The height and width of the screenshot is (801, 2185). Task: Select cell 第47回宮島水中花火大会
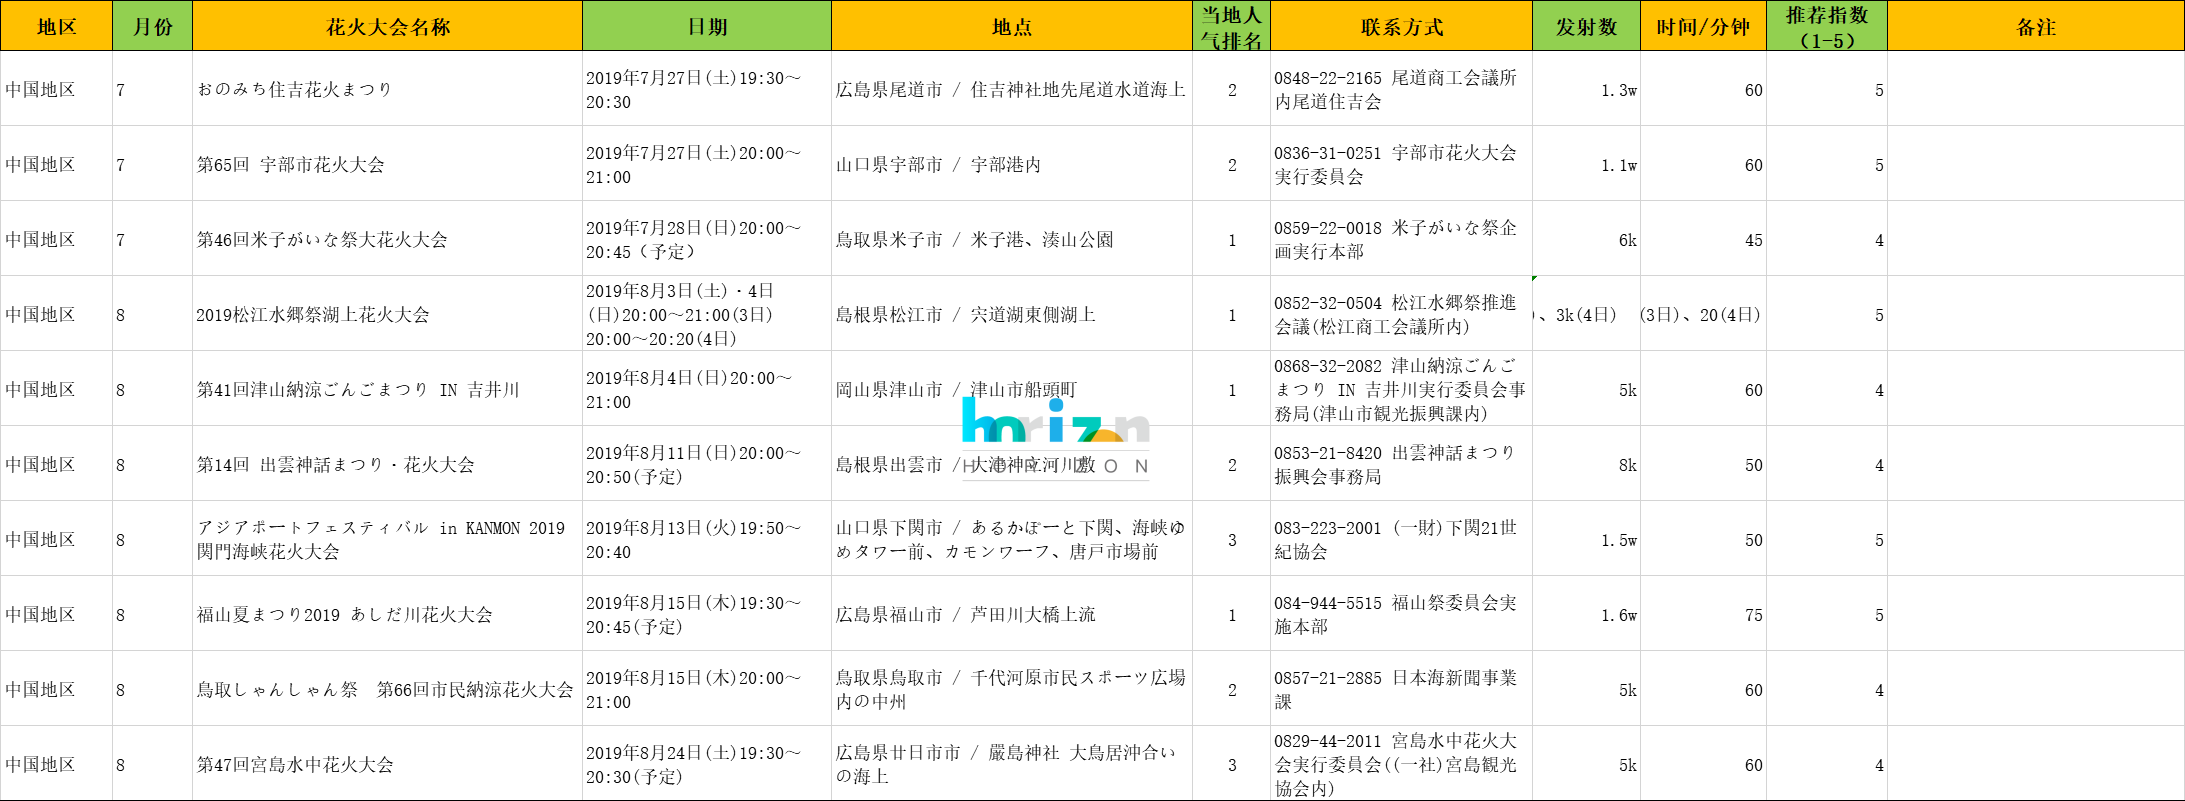[x=387, y=764]
